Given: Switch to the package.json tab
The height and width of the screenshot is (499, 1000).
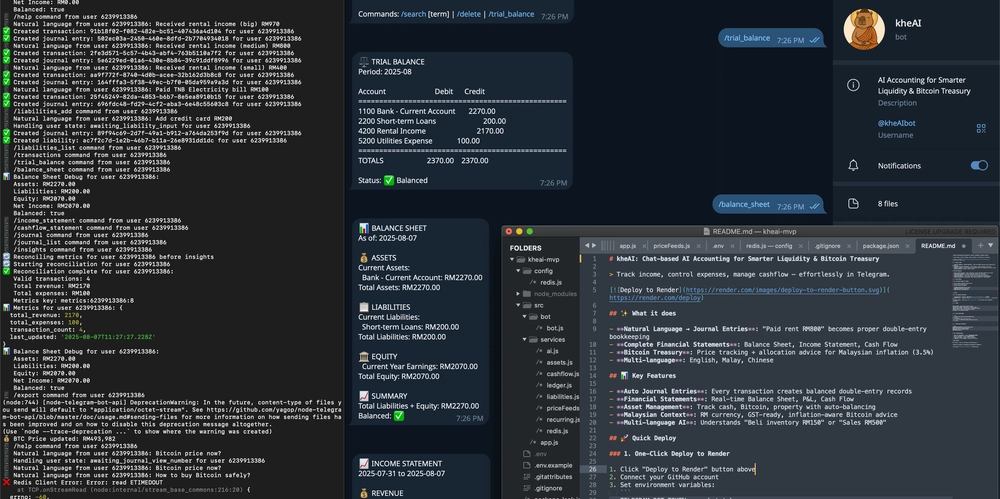Looking at the screenshot, I should pyautogui.click(x=880, y=246).
